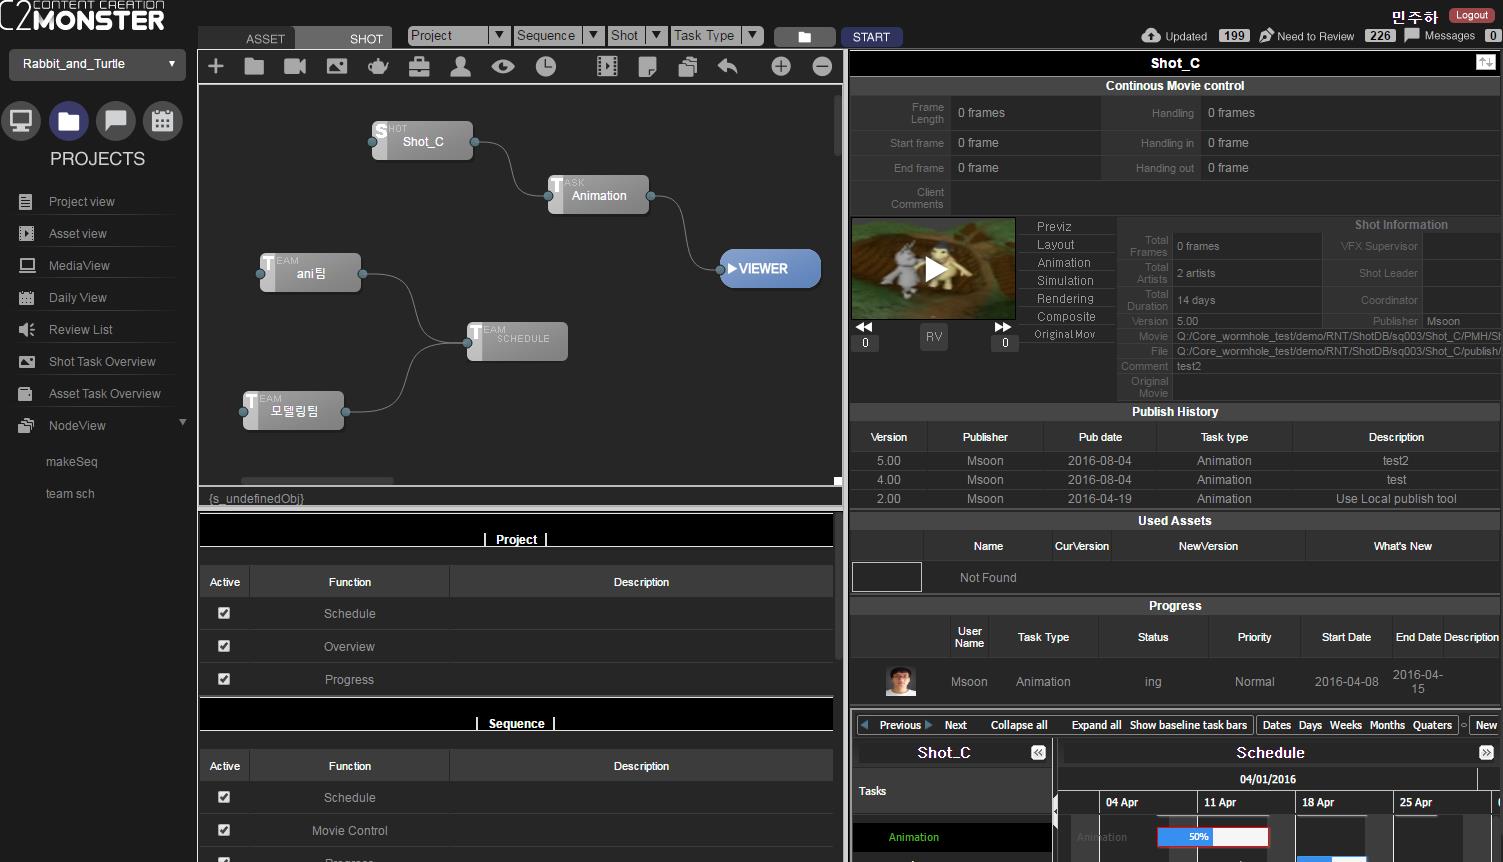Click the person user icon in toolbar
The width and height of the screenshot is (1503, 862).
tap(460, 66)
